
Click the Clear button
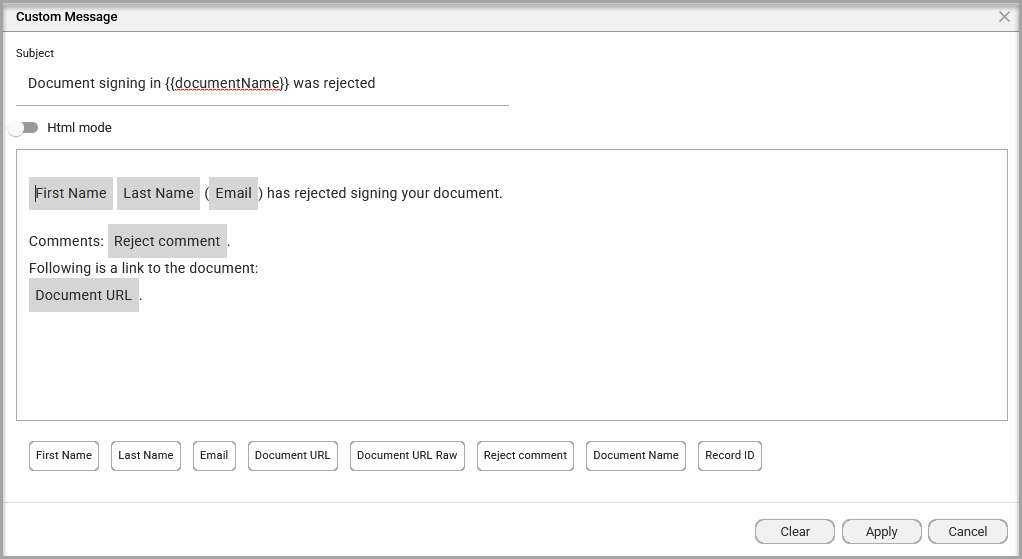[x=795, y=532]
